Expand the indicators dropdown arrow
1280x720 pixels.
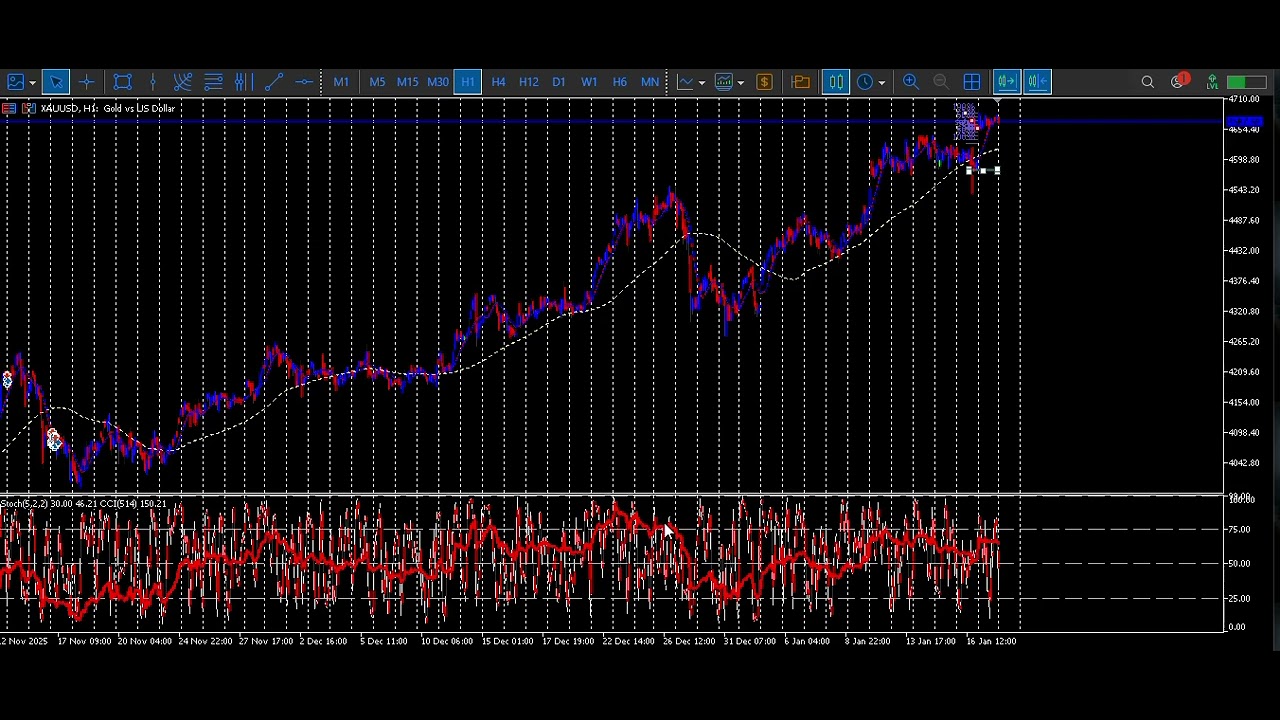(x=741, y=83)
